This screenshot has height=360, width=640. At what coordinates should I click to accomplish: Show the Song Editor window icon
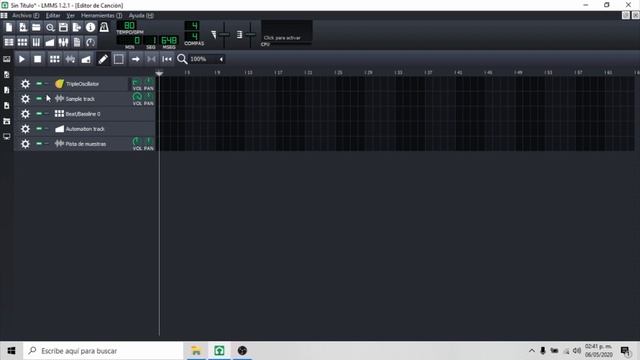(x=9, y=42)
